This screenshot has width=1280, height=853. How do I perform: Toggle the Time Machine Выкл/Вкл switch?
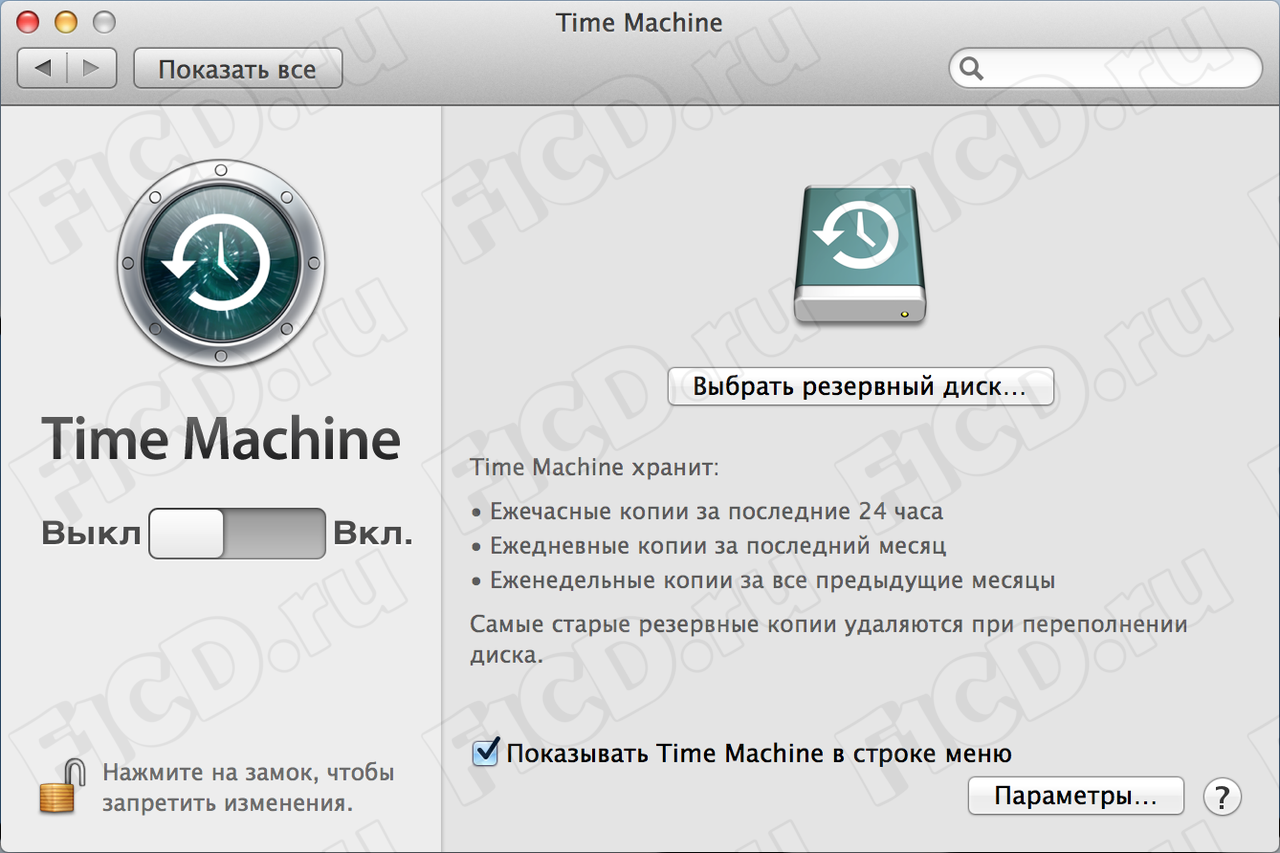click(x=237, y=533)
